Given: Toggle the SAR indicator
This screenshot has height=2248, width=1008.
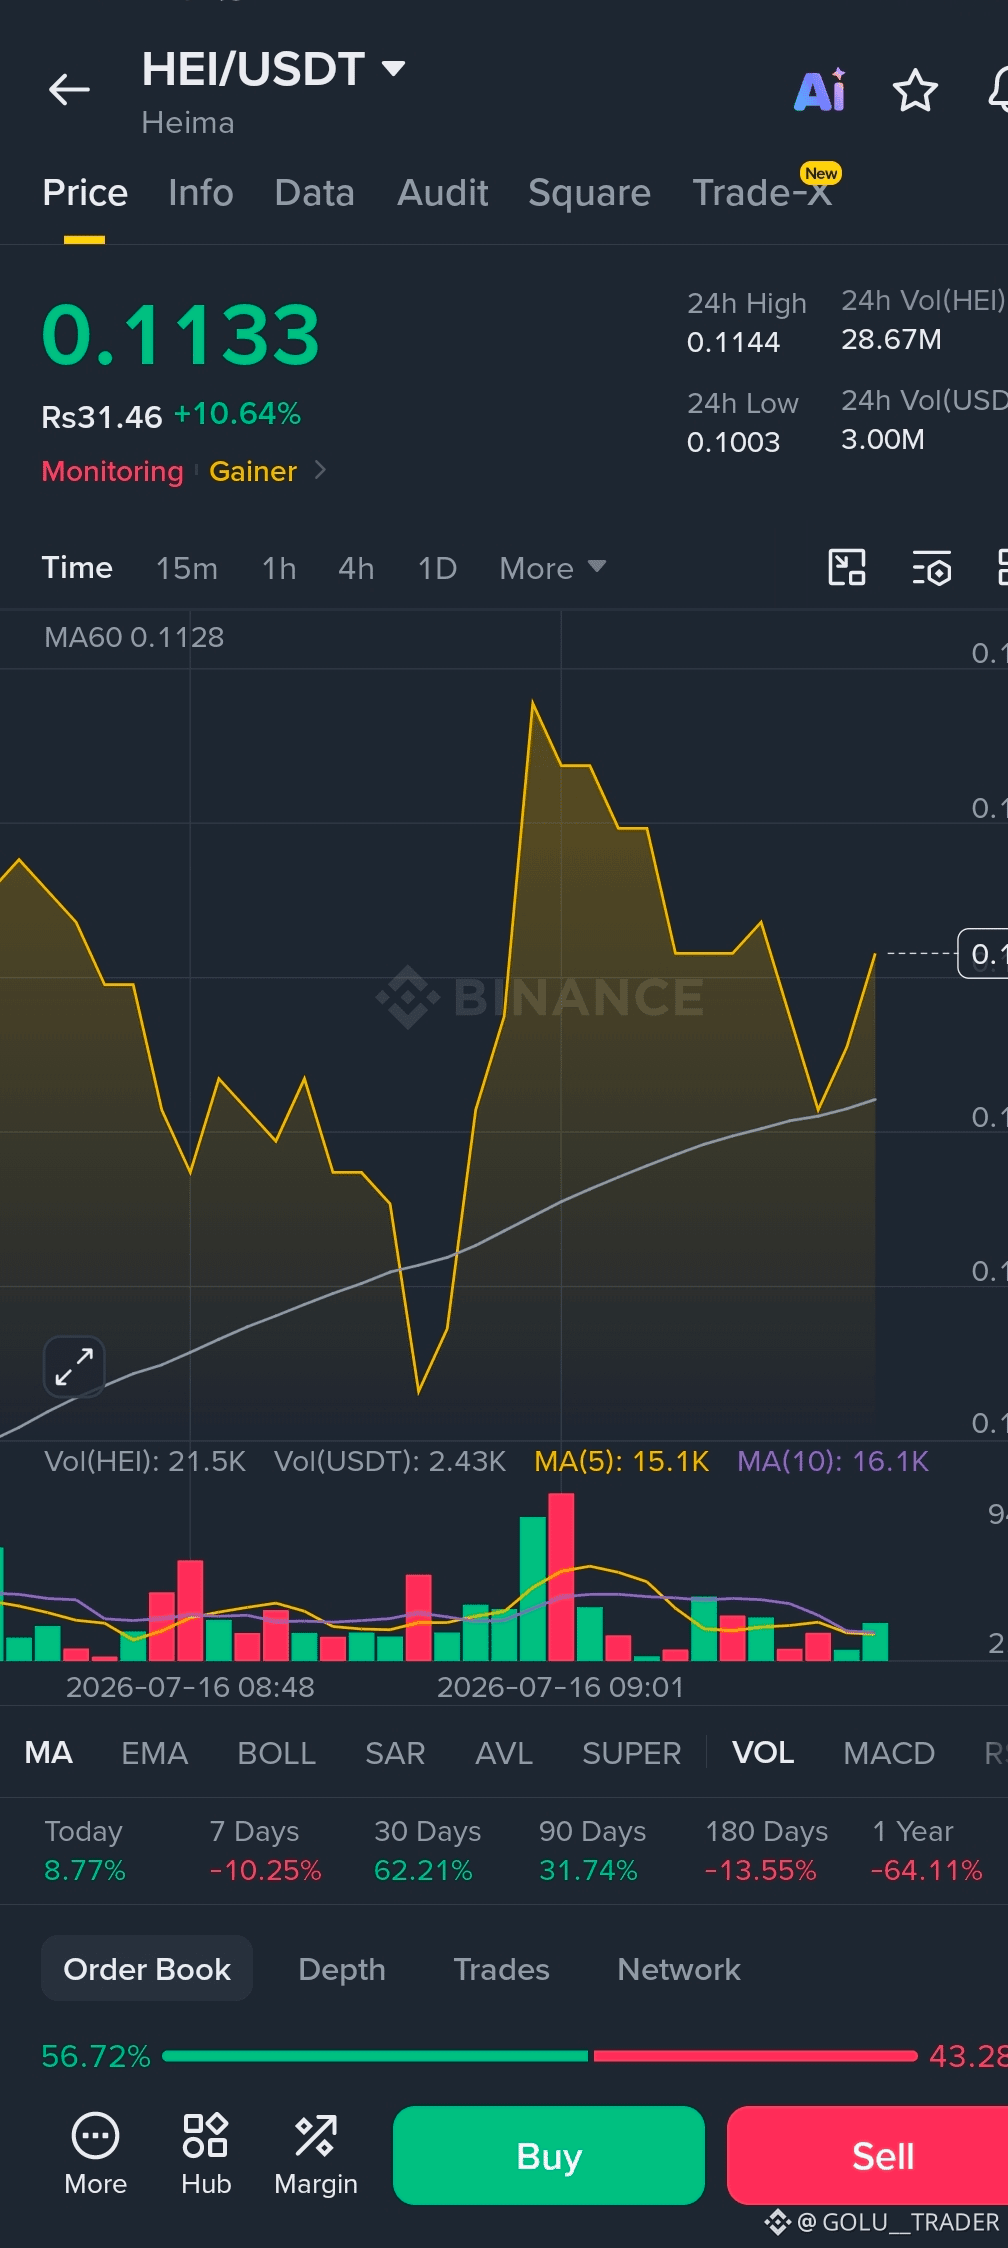Looking at the screenshot, I should coord(395,1753).
